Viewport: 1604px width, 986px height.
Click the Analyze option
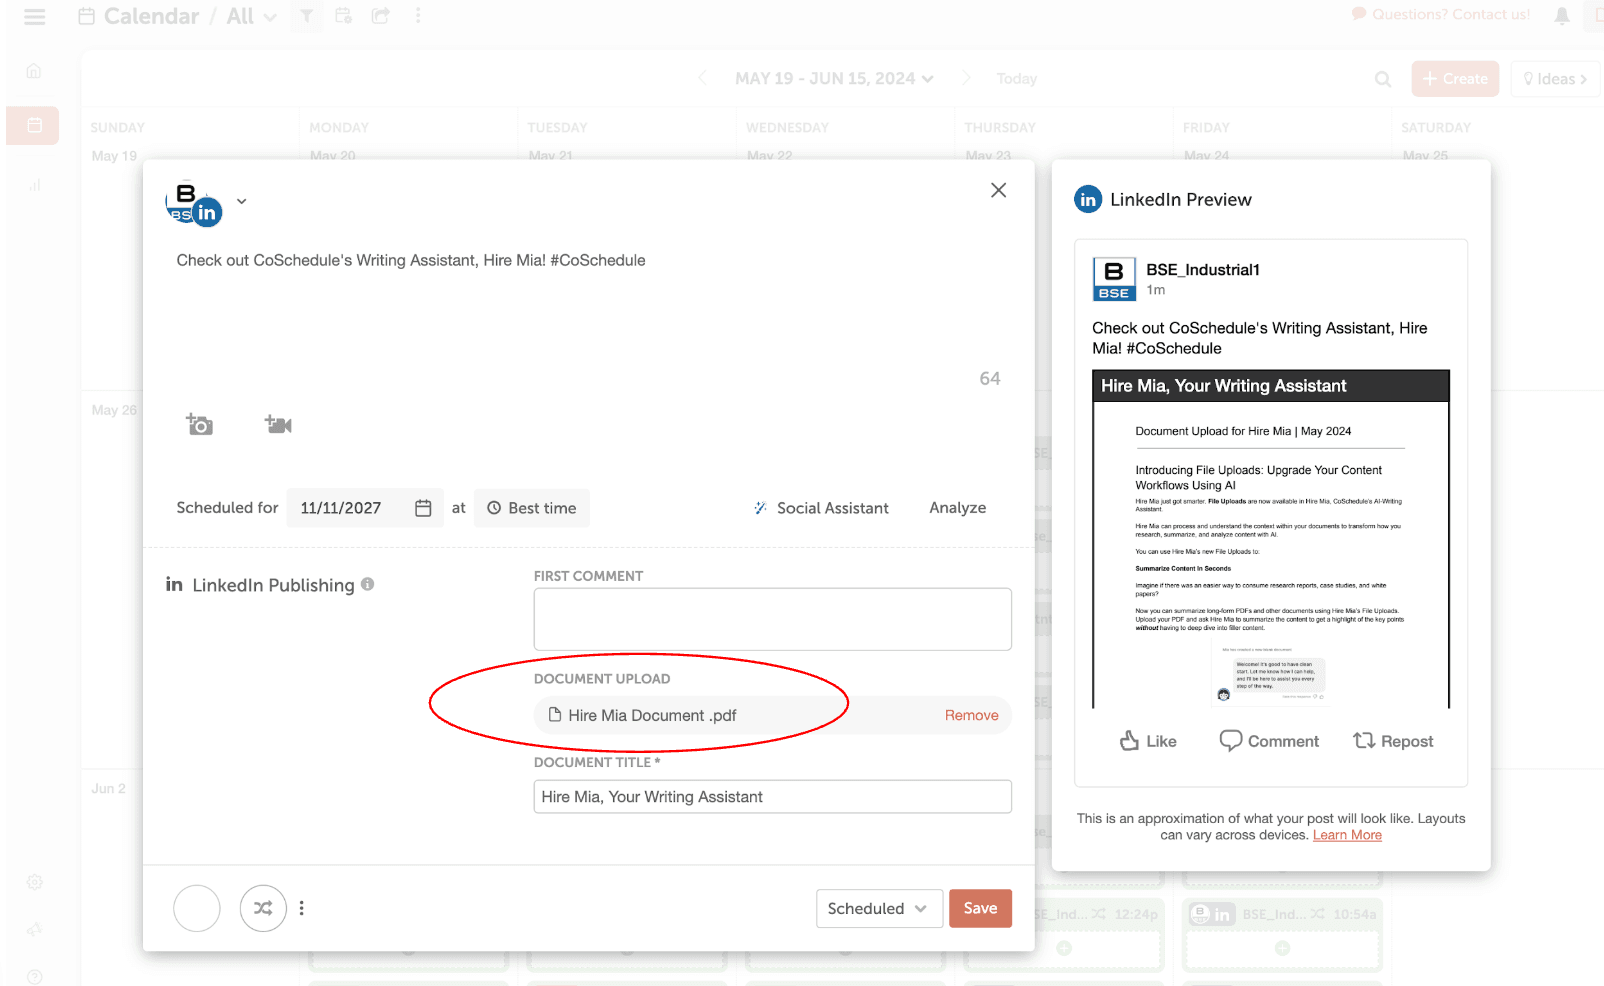pyautogui.click(x=957, y=508)
